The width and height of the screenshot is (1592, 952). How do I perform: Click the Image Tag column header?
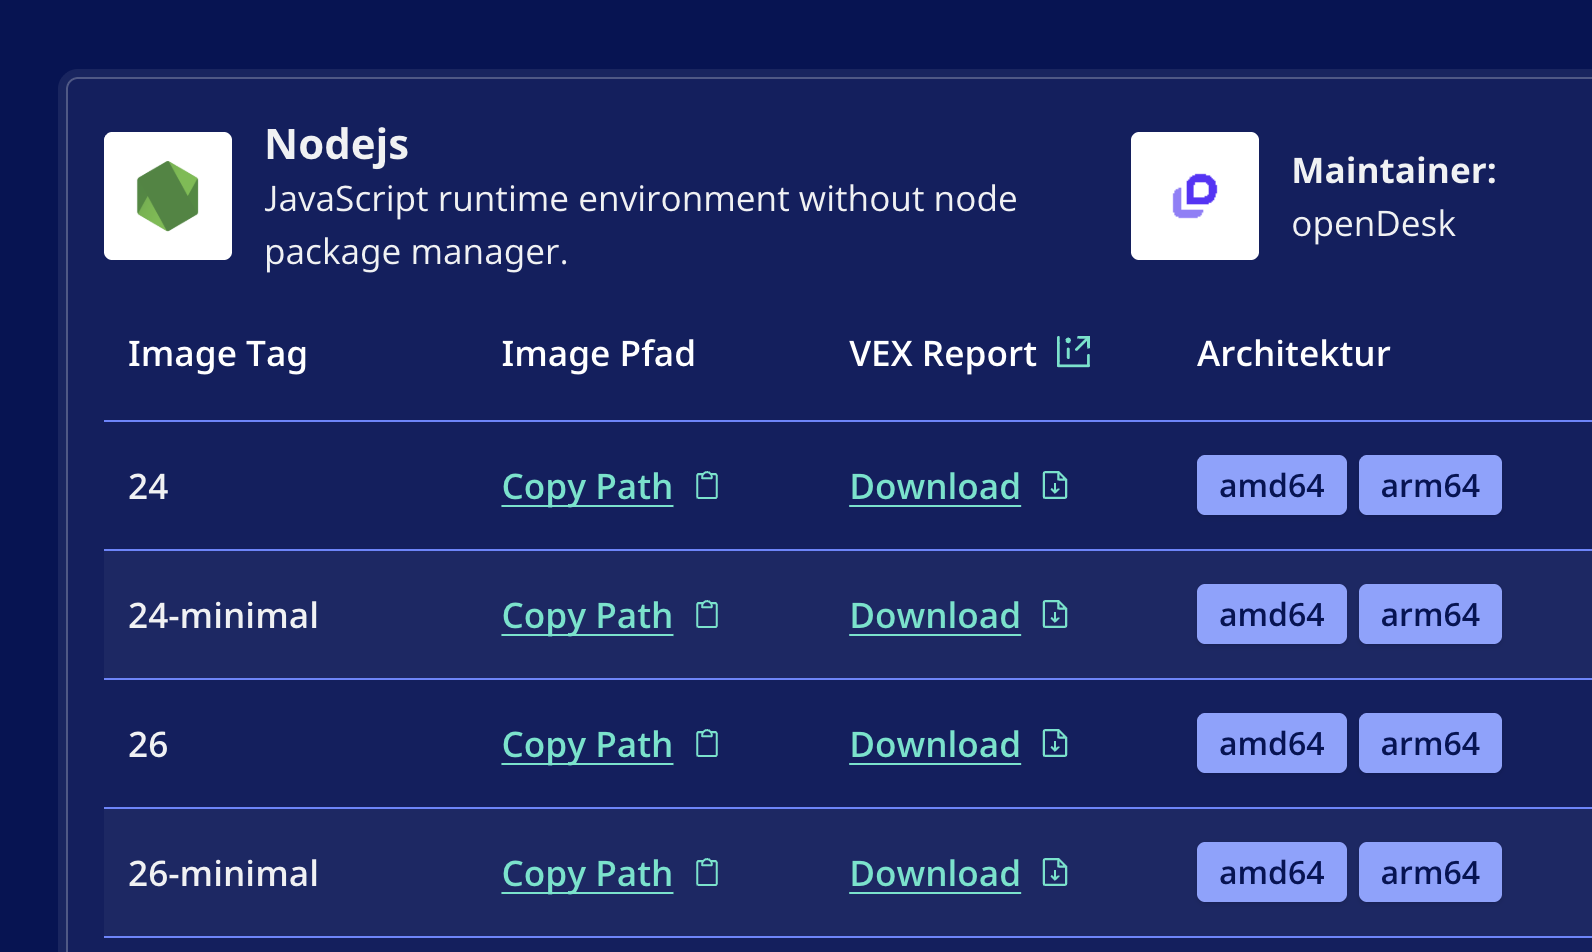click(x=218, y=355)
